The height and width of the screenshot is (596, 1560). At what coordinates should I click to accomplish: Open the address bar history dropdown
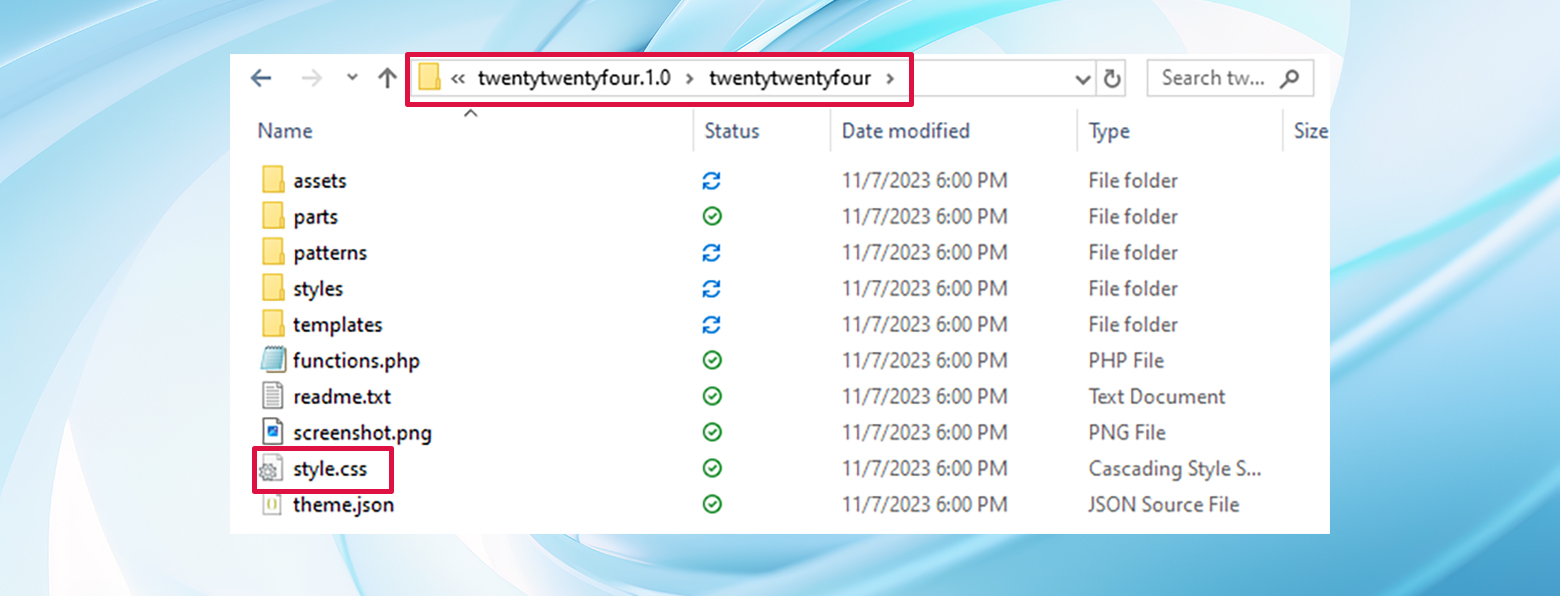pyautogui.click(x=1082, y=78)
